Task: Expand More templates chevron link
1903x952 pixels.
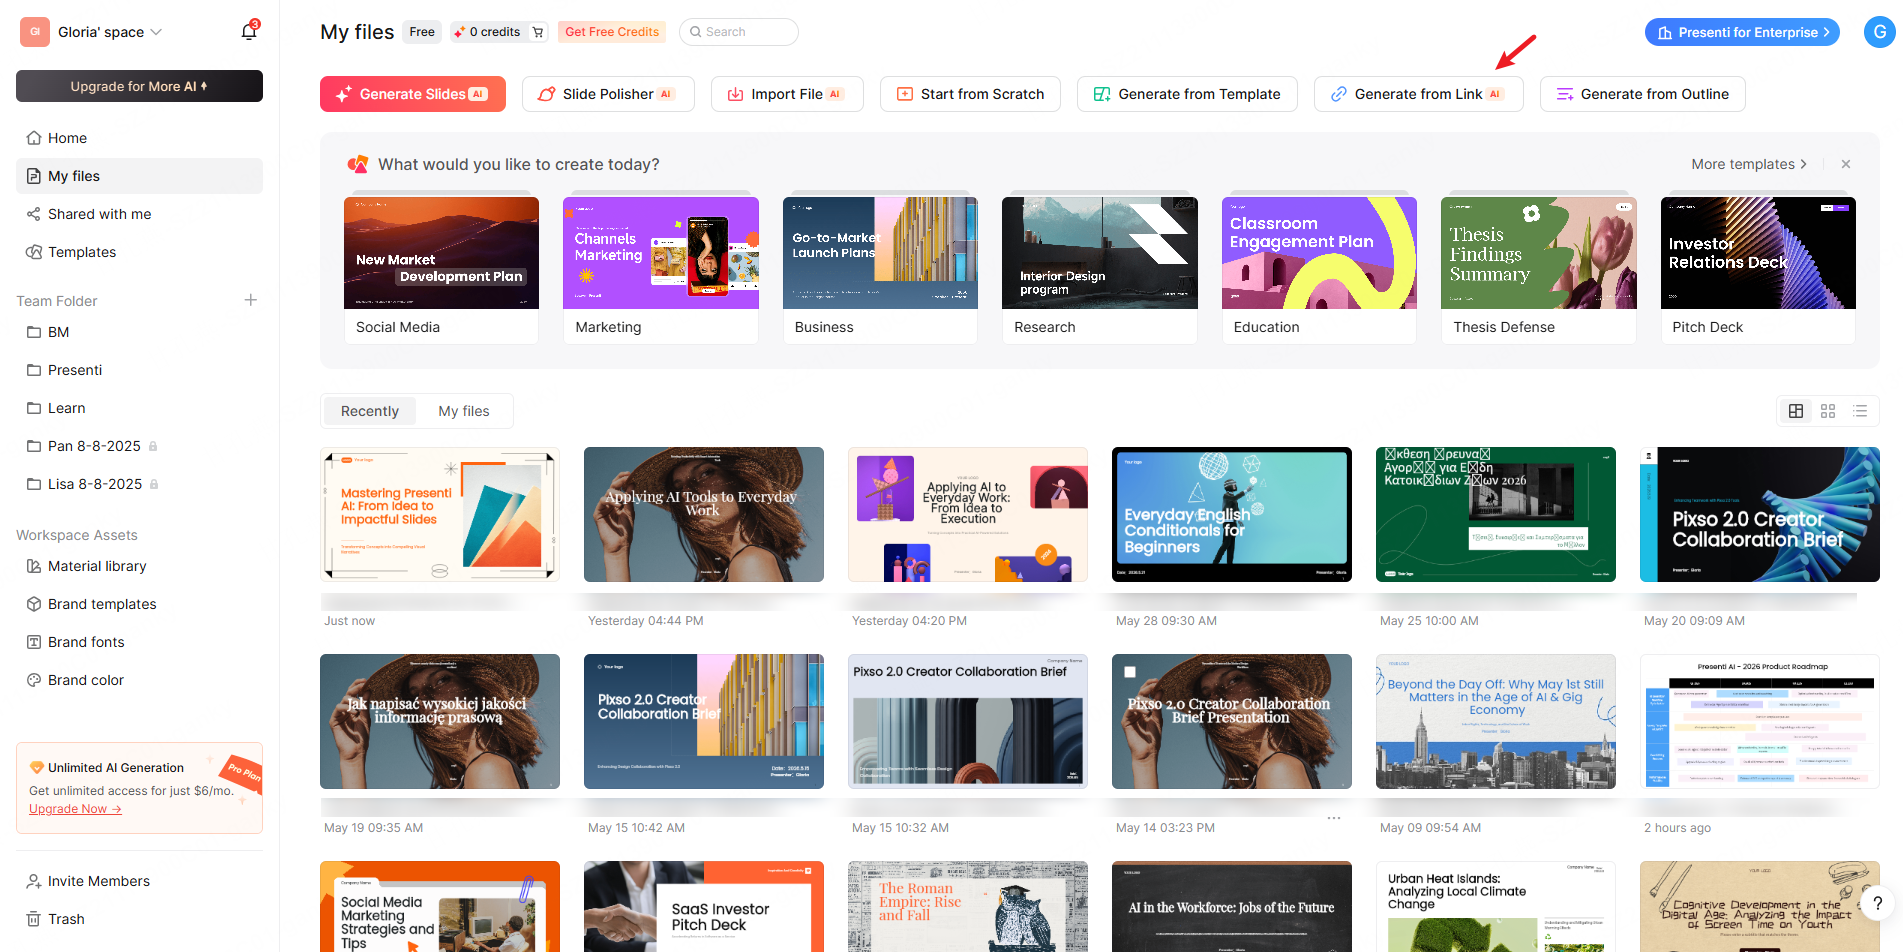Action: 1749,164
